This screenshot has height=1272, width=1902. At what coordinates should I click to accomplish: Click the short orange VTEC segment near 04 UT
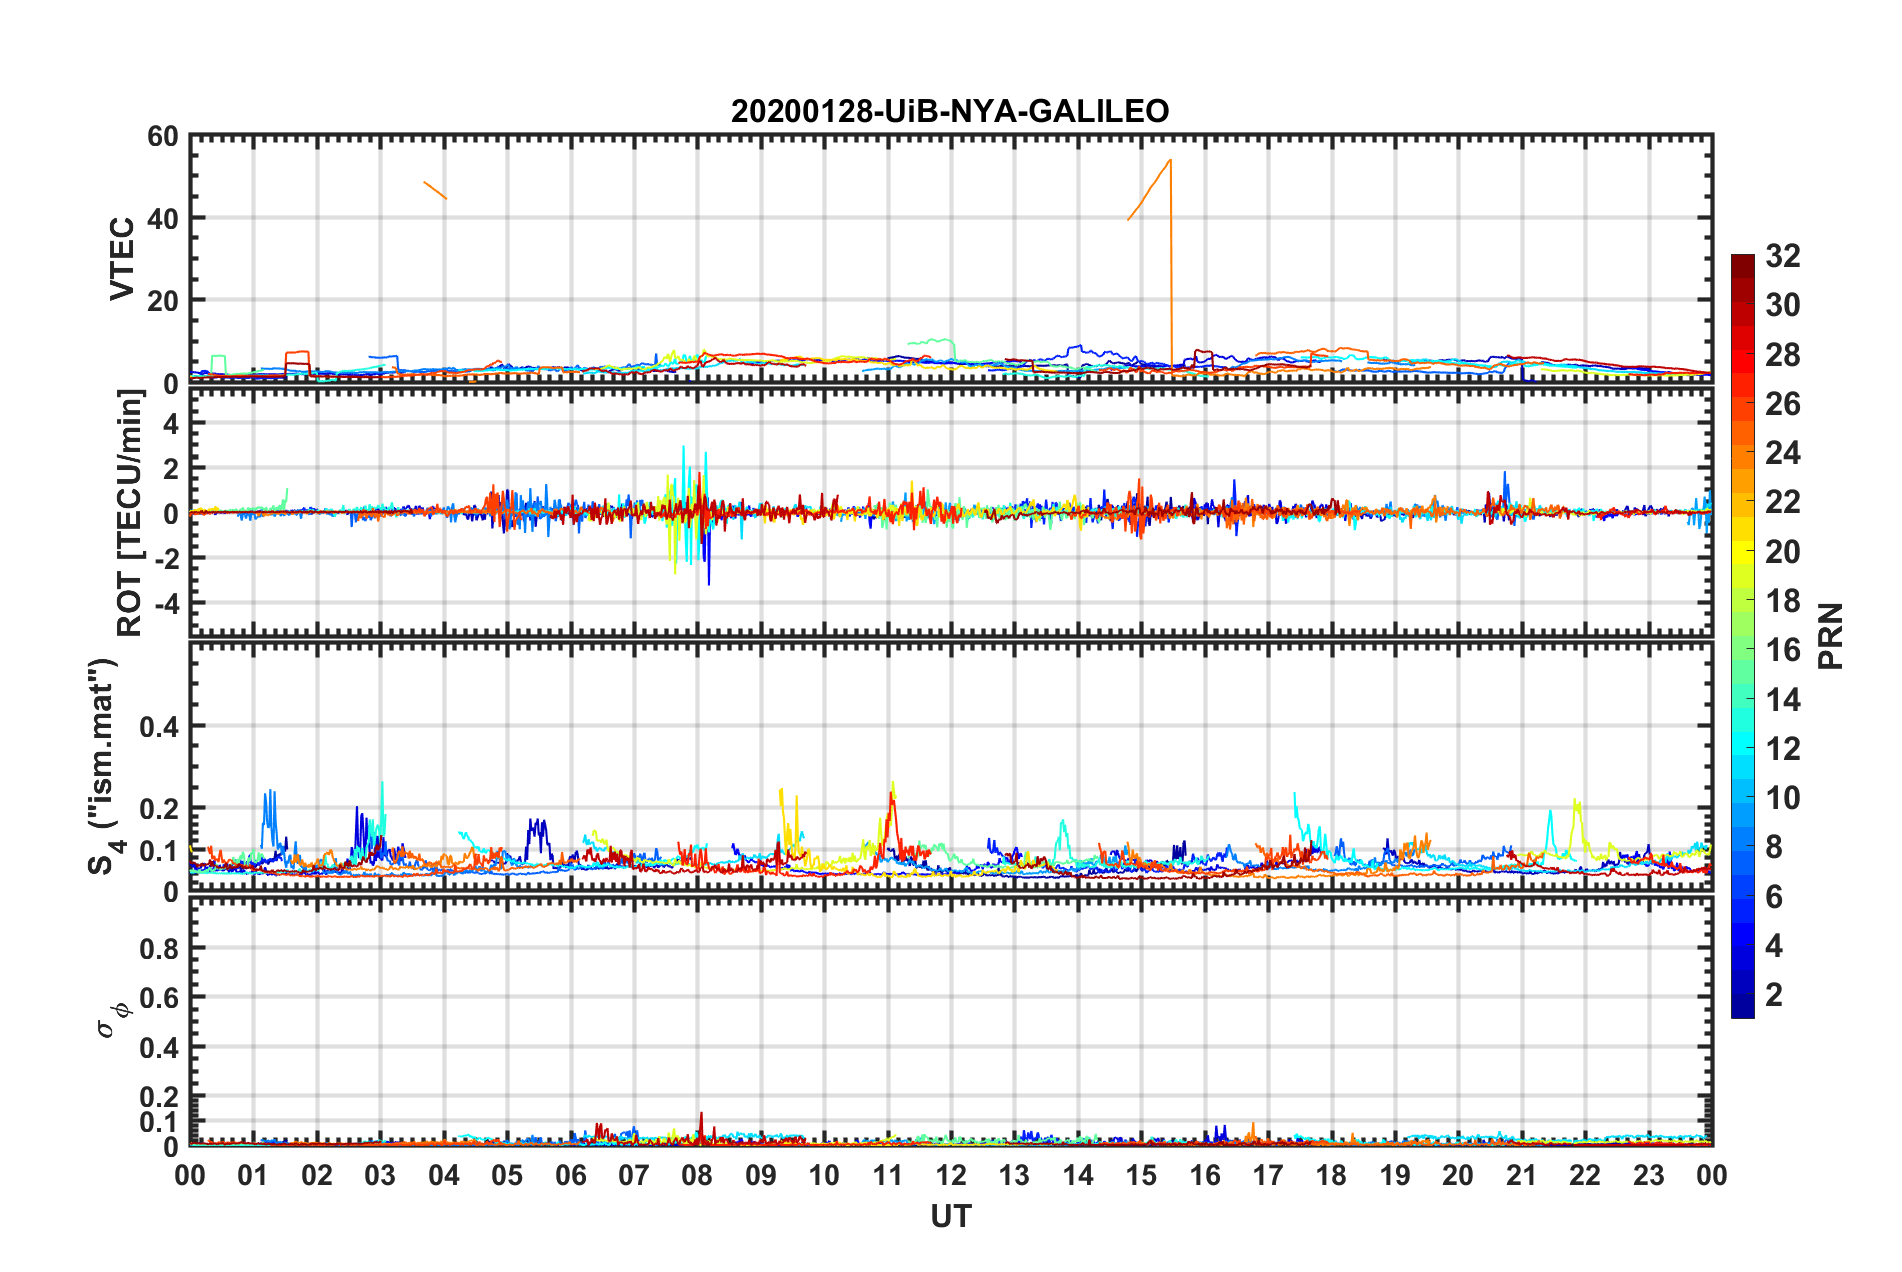click(x=435, y=190)
